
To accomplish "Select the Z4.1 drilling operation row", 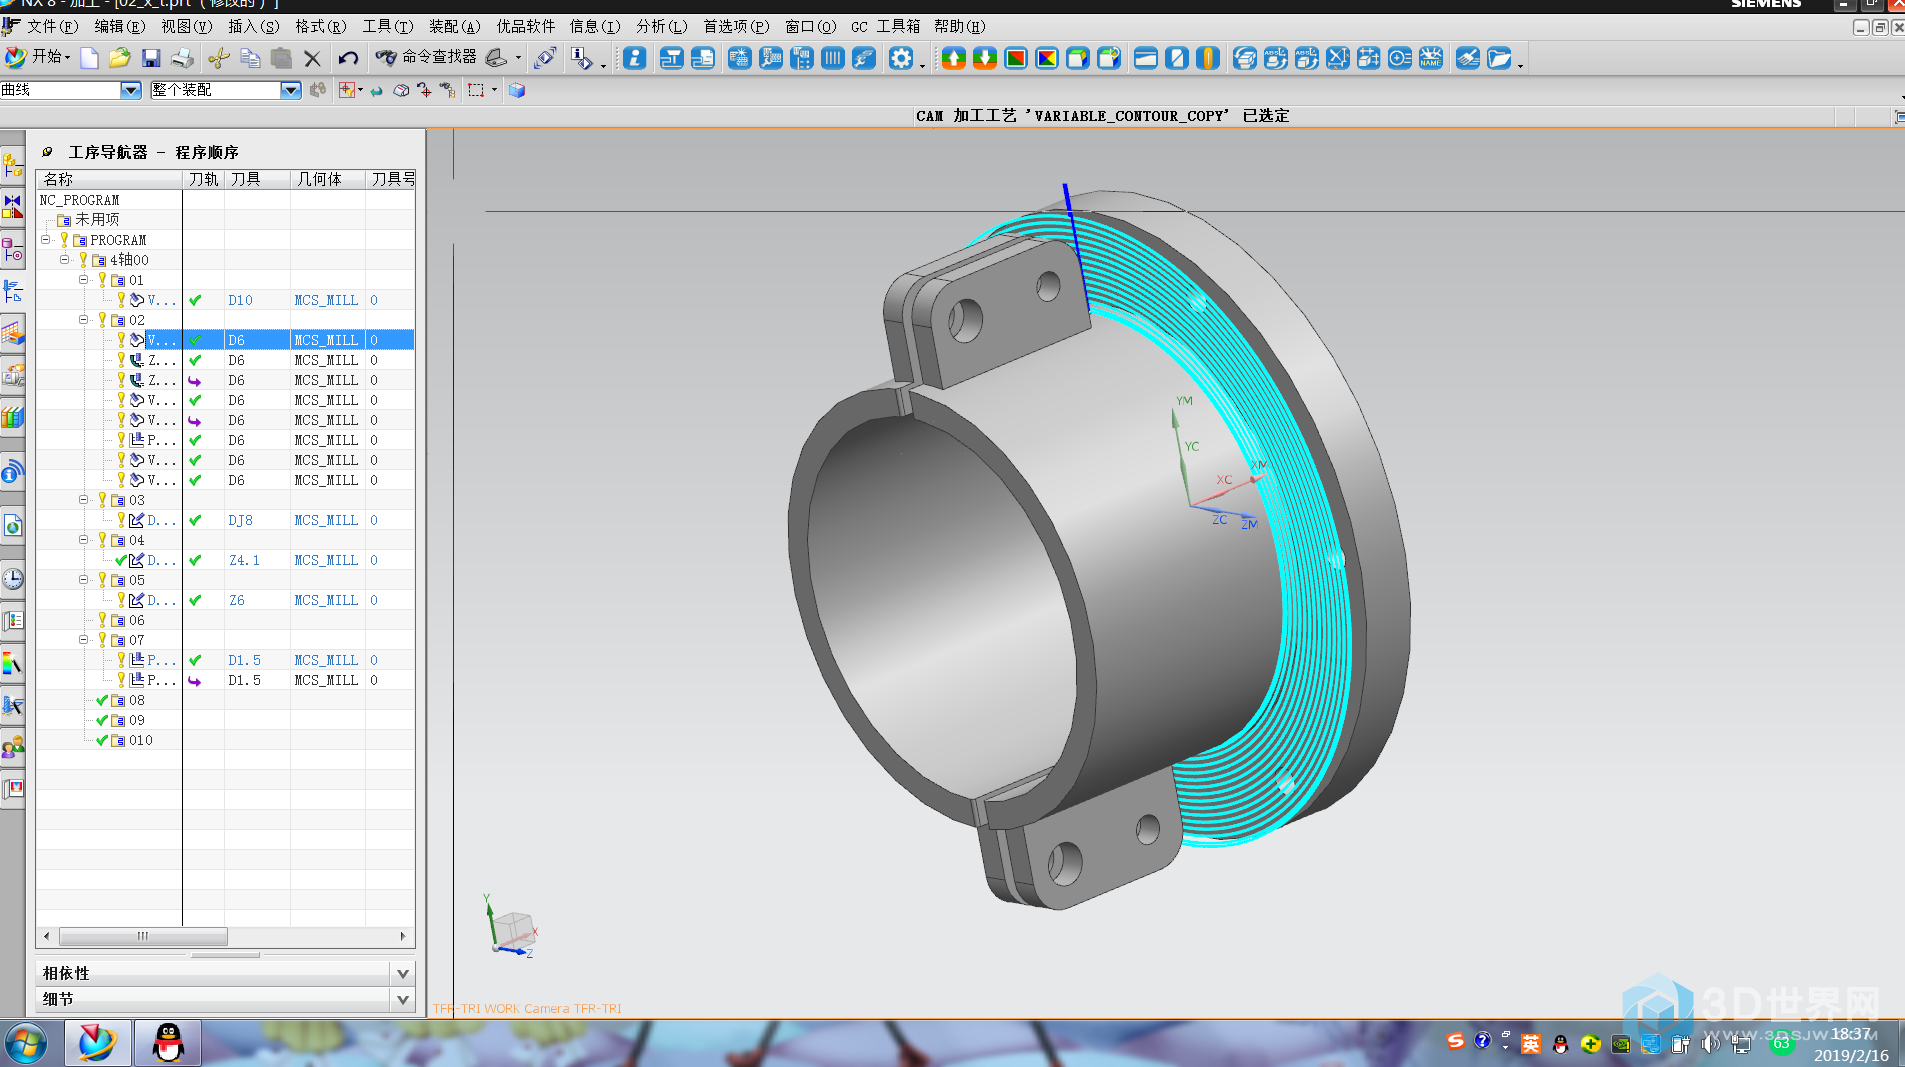I will click(x=226, y=560).
